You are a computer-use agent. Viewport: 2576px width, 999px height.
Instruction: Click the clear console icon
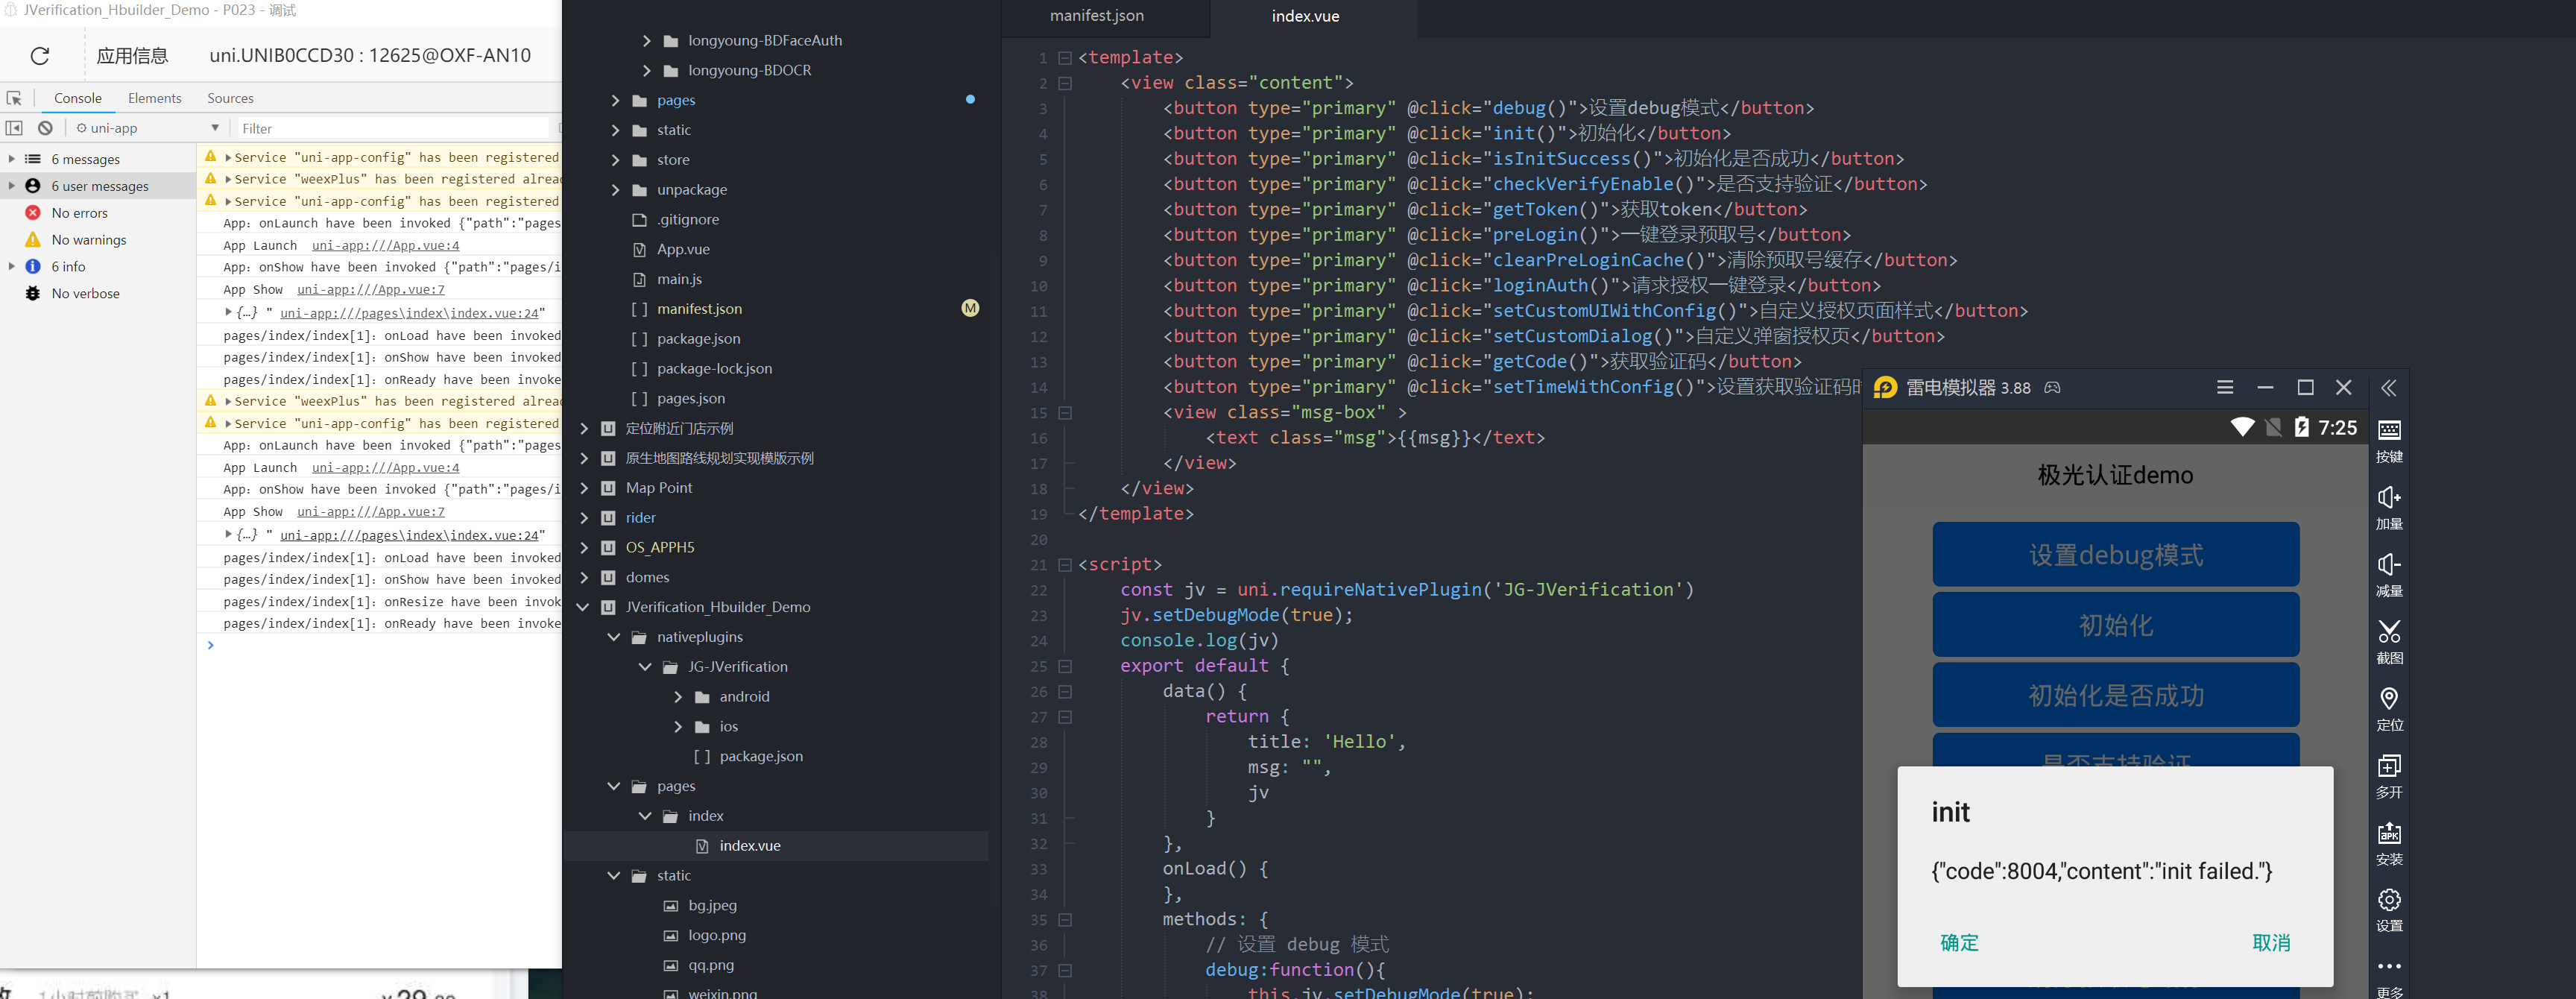pos(45,128)
